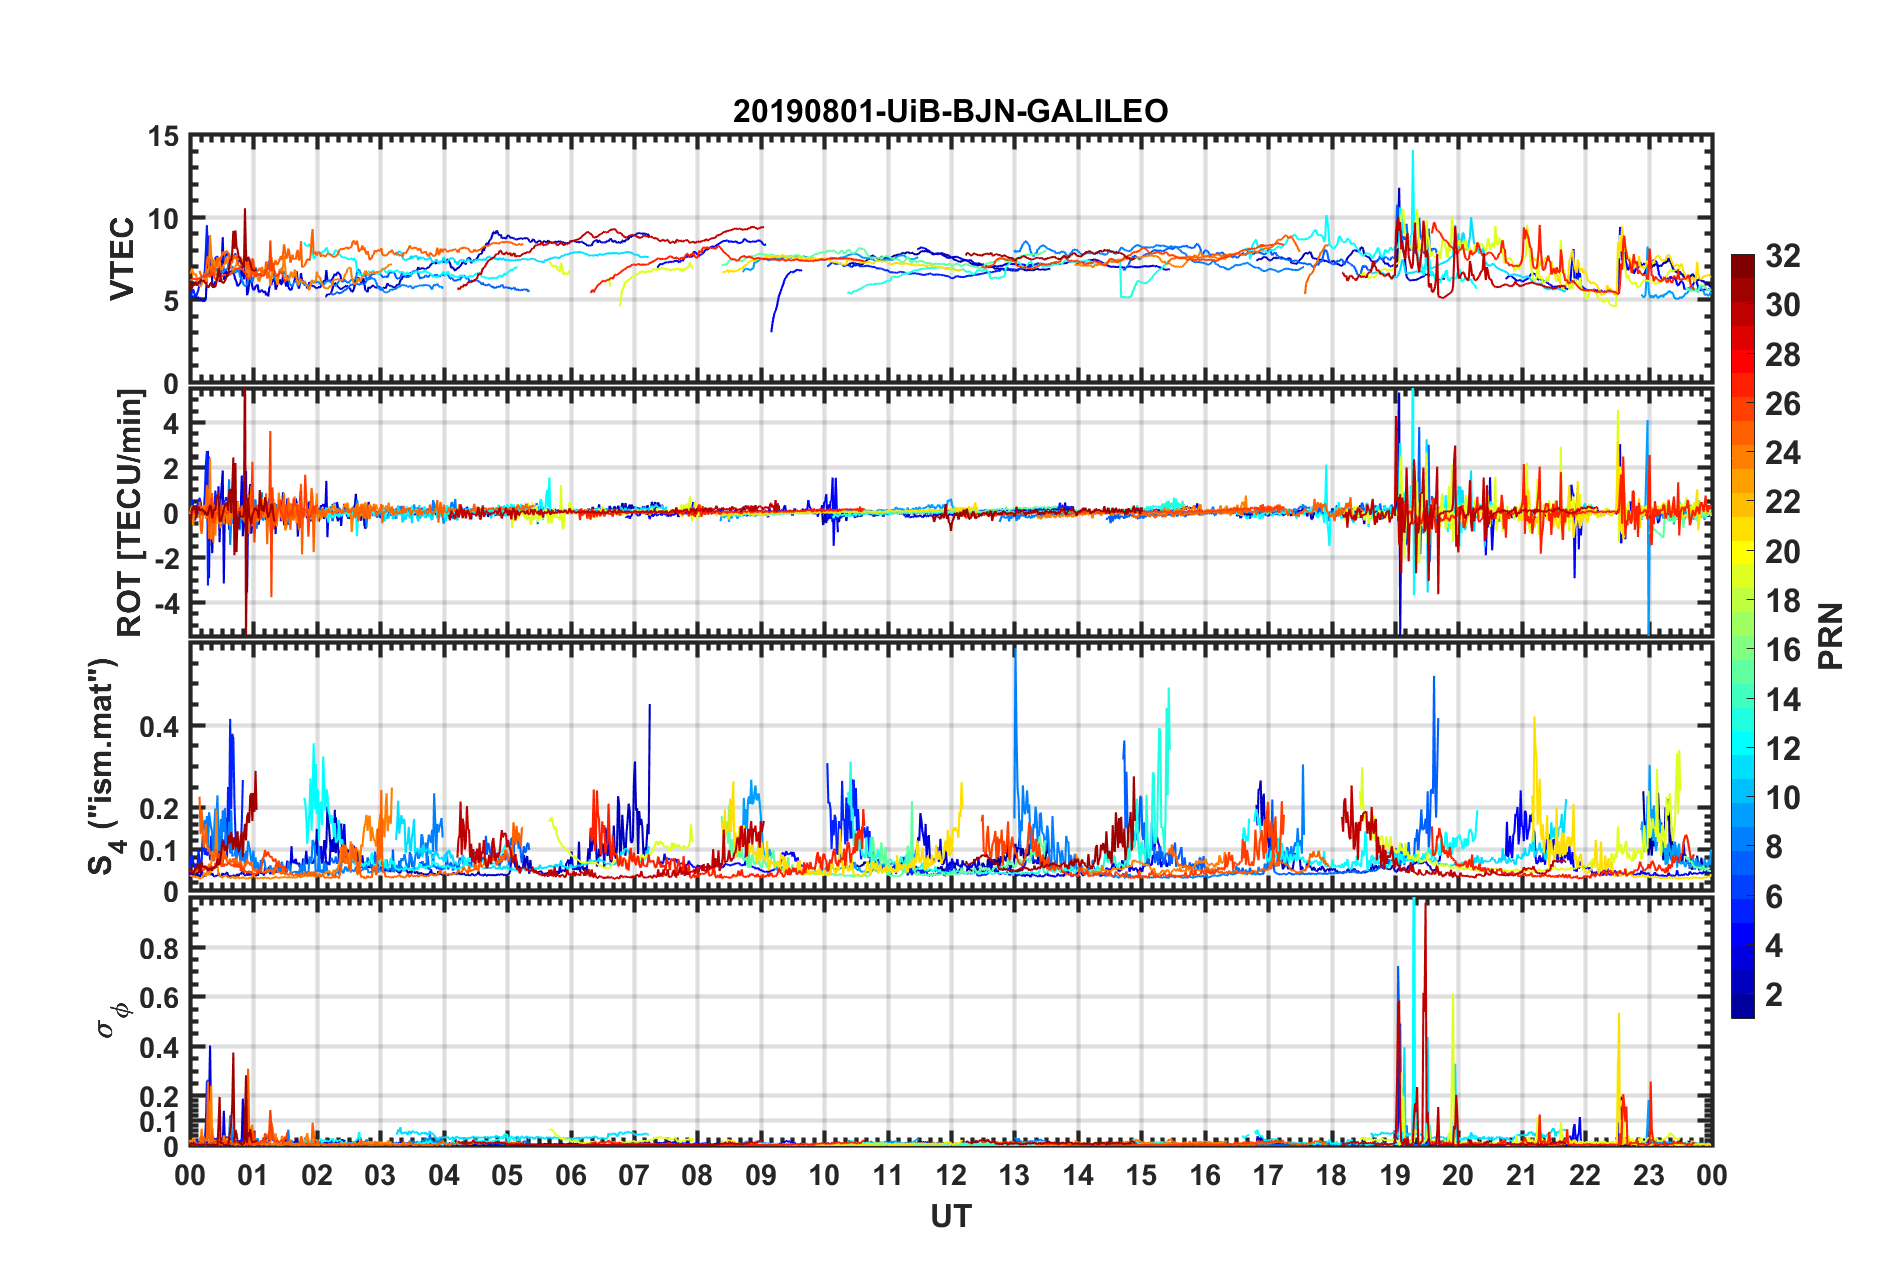Click colorbar tick label 16

pyautogui.click(x=1782, y=650)
